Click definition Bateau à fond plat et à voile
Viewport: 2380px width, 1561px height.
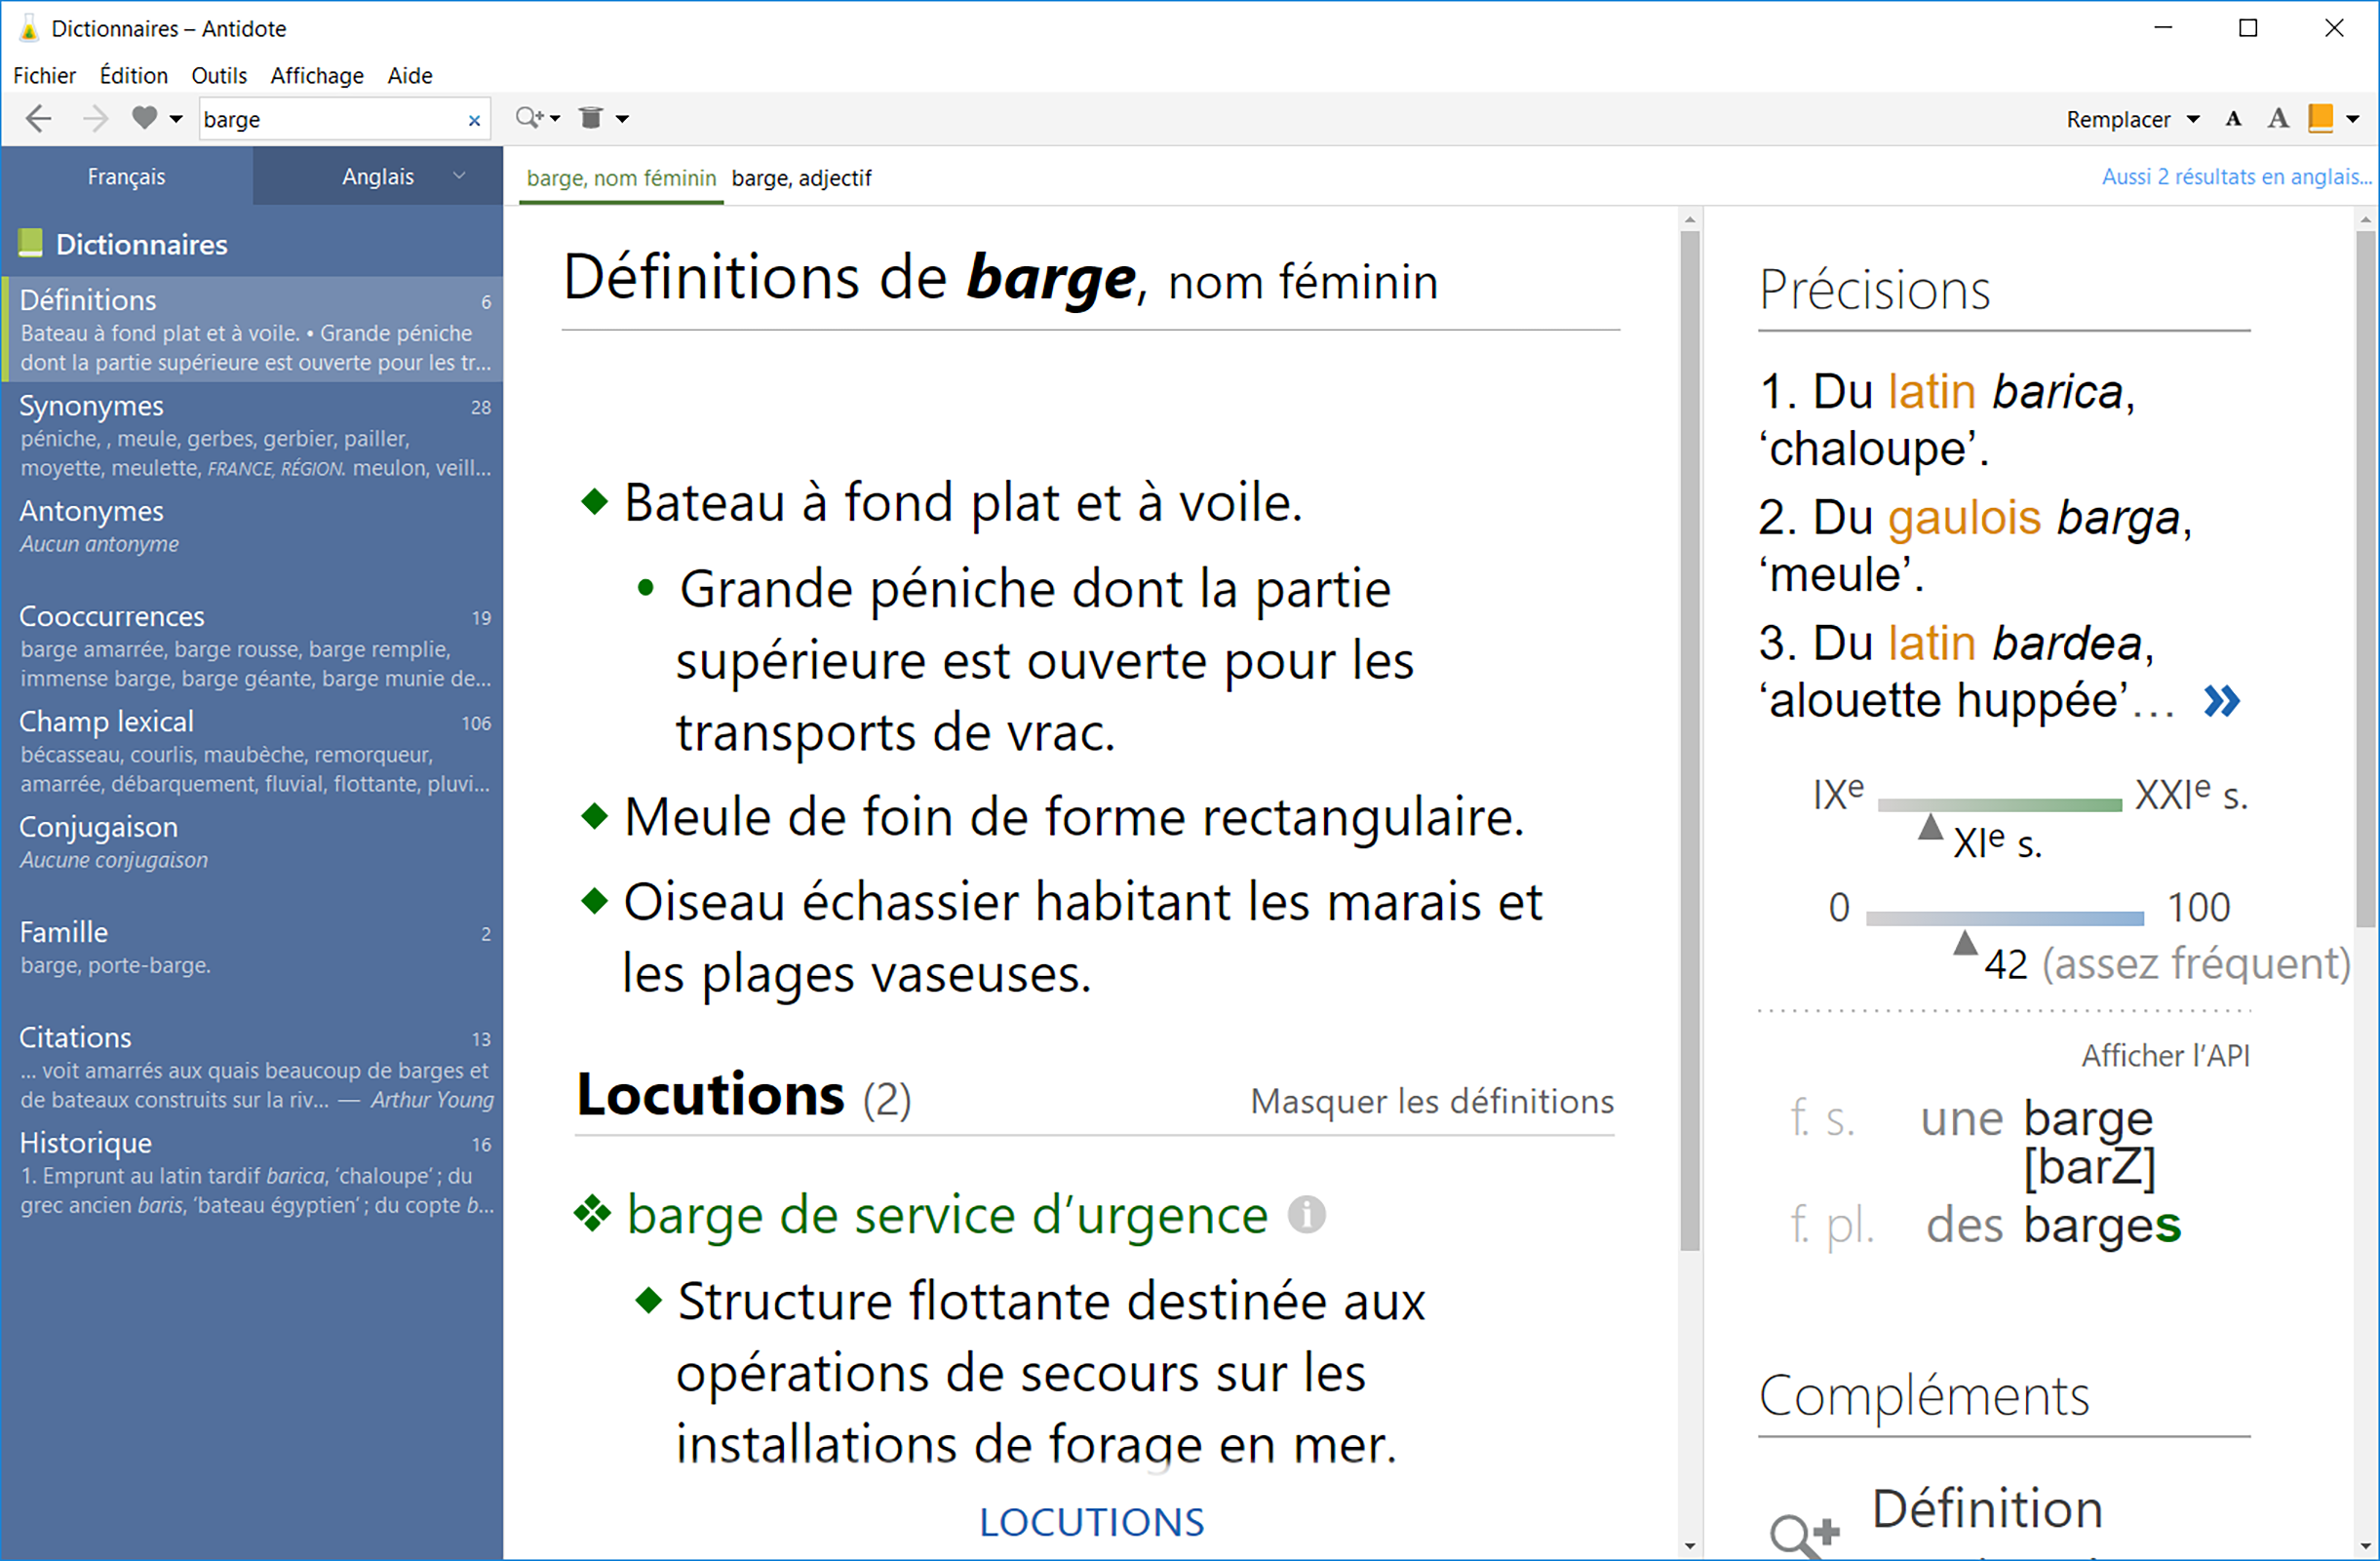pyautogui.click(x=963, y=502)
